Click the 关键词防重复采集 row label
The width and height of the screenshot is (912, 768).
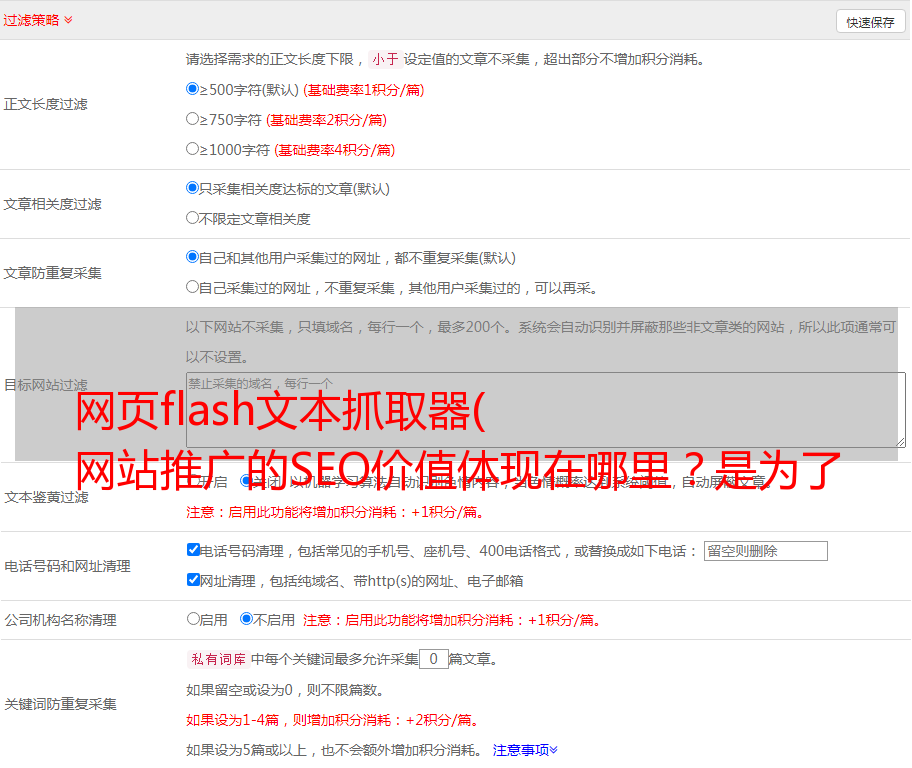60,704
